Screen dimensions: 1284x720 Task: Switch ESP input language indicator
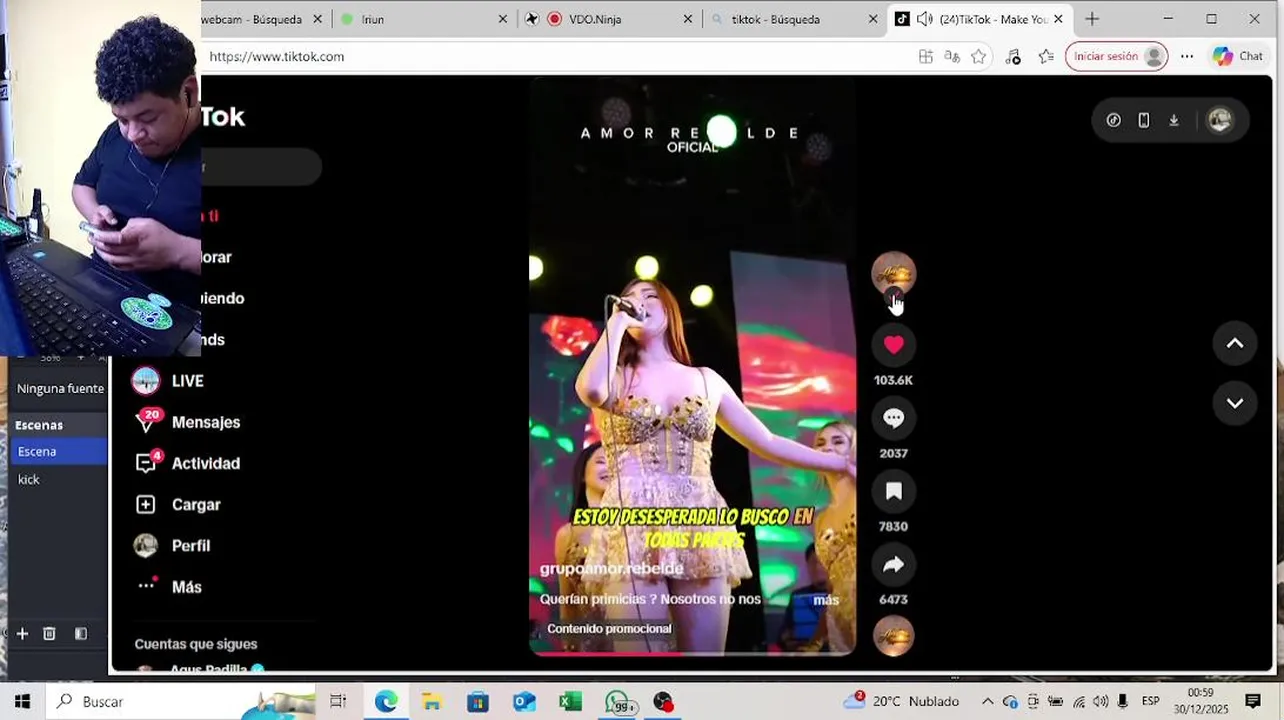[x=1151, y=701]
